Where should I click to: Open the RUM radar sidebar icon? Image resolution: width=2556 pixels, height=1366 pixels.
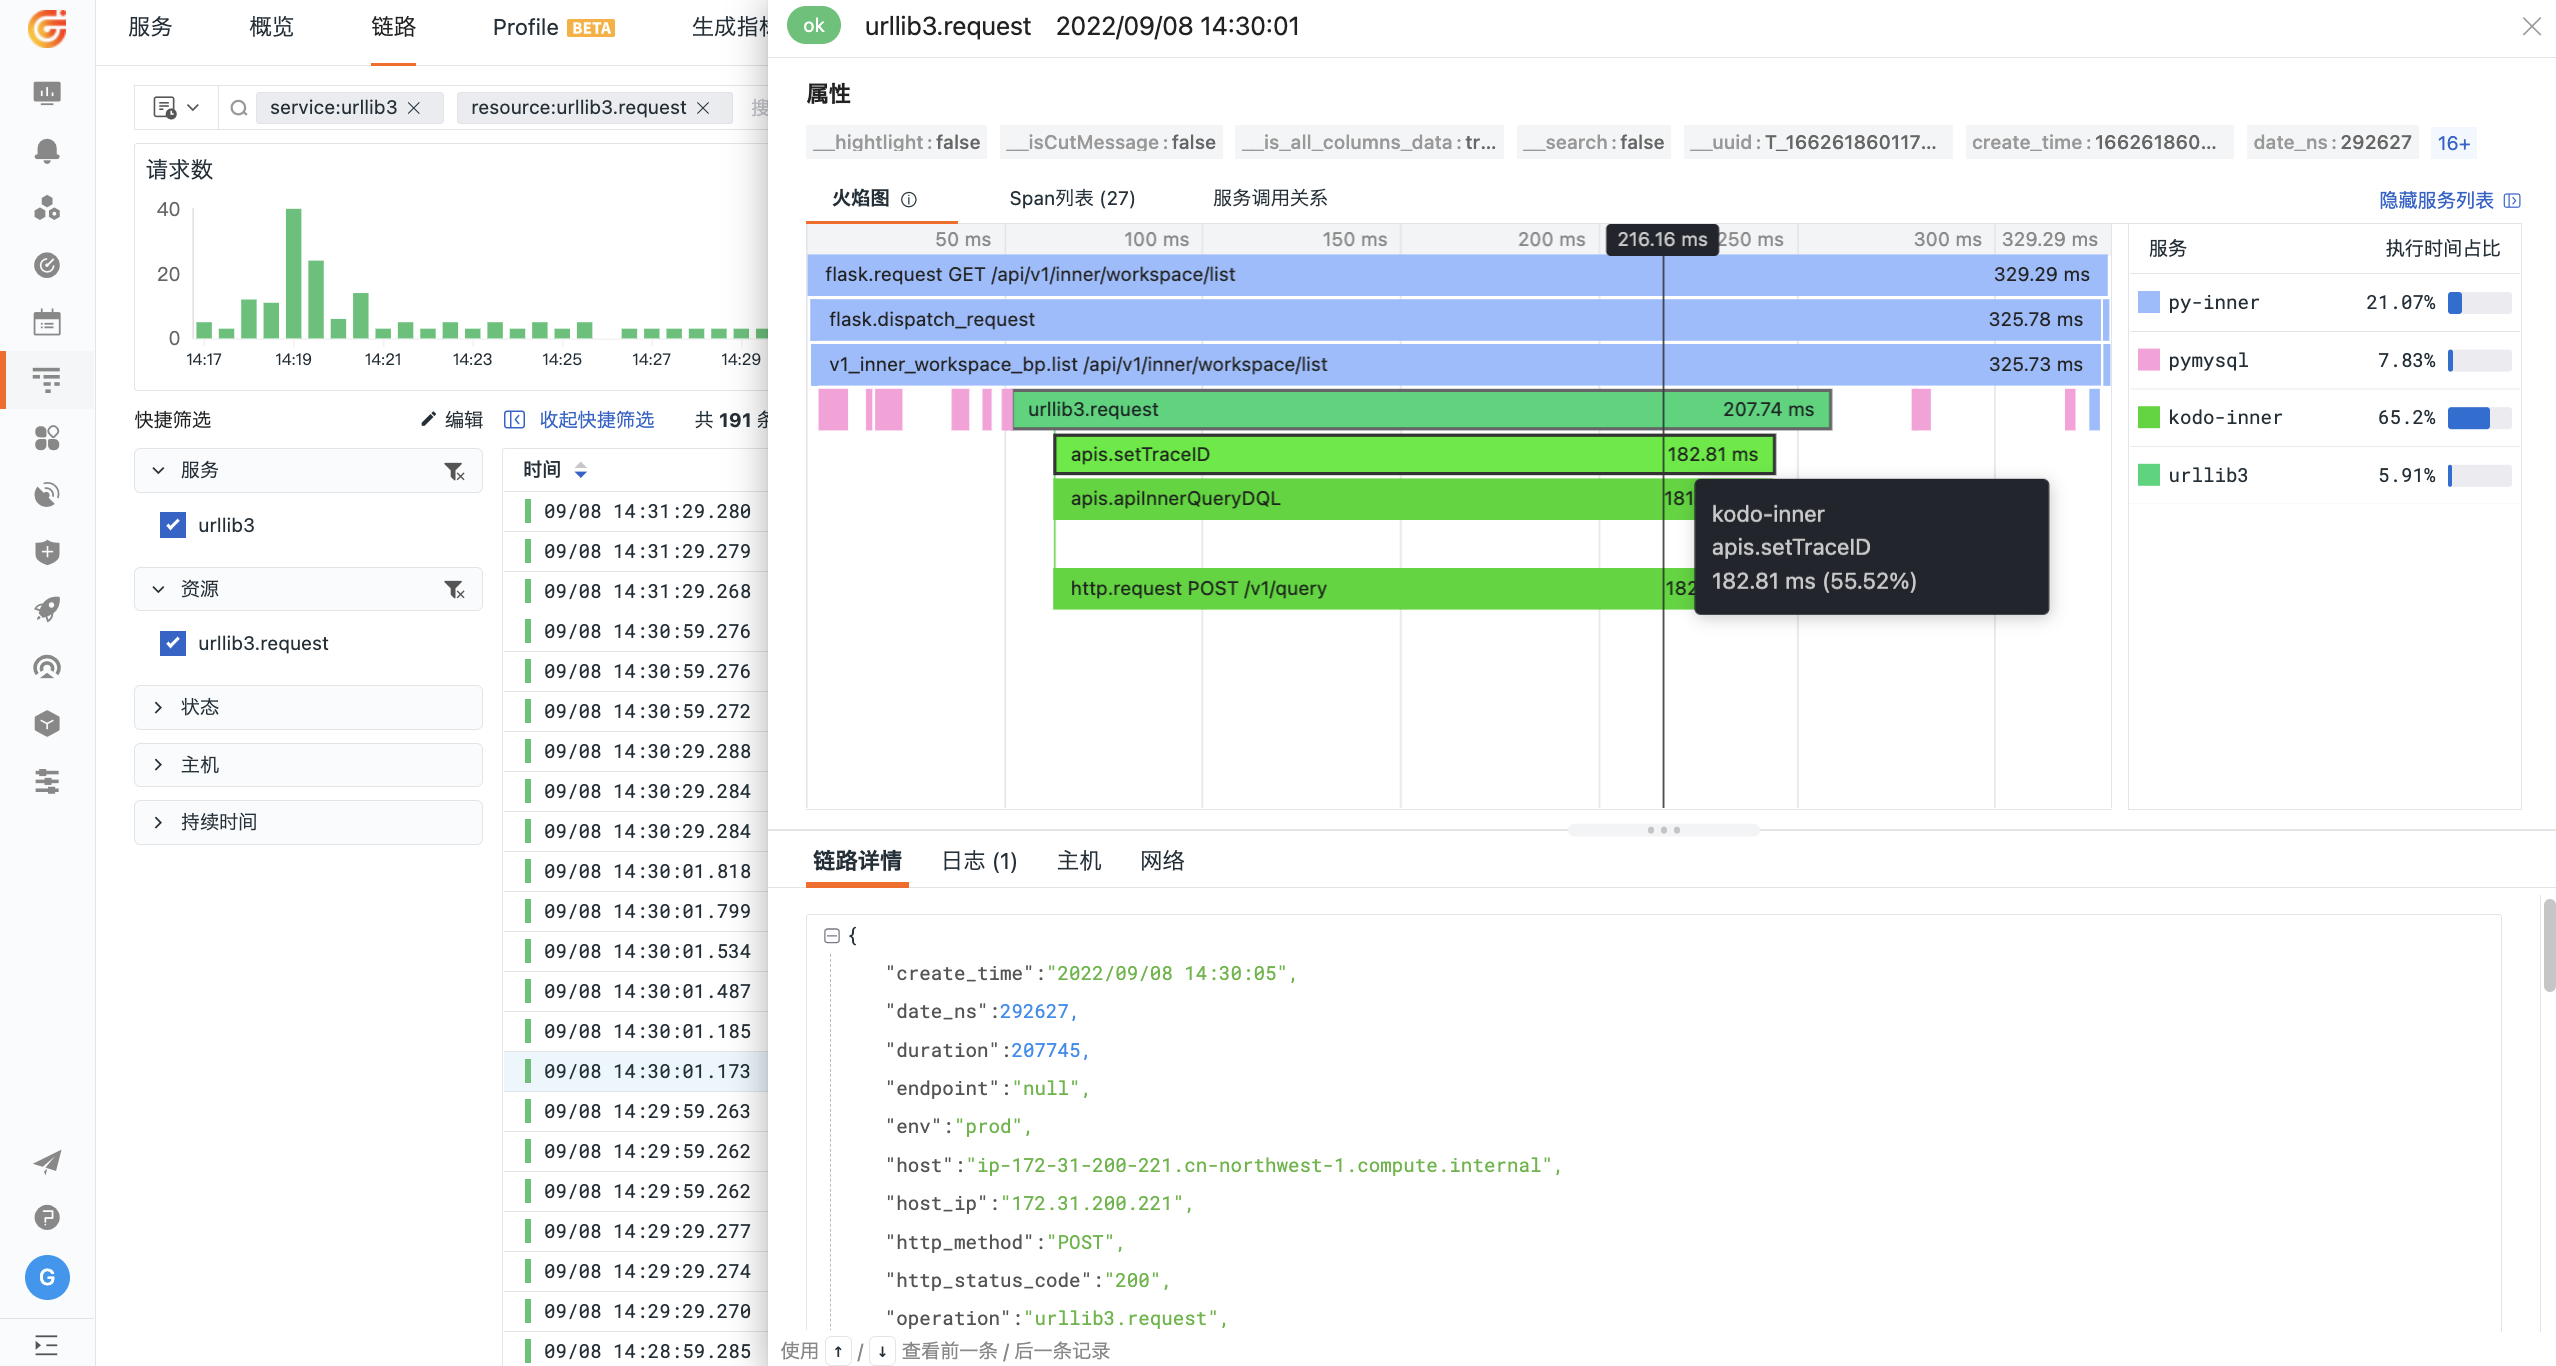tap(47, 495)
